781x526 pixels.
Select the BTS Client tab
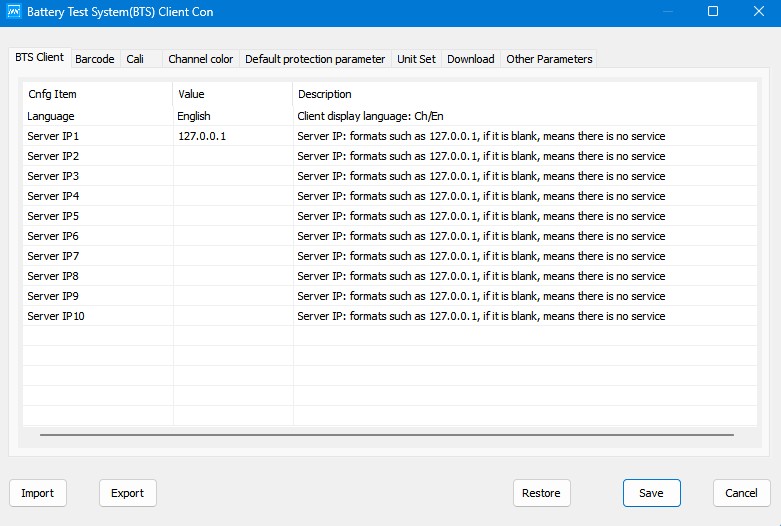tap(39, 57)
